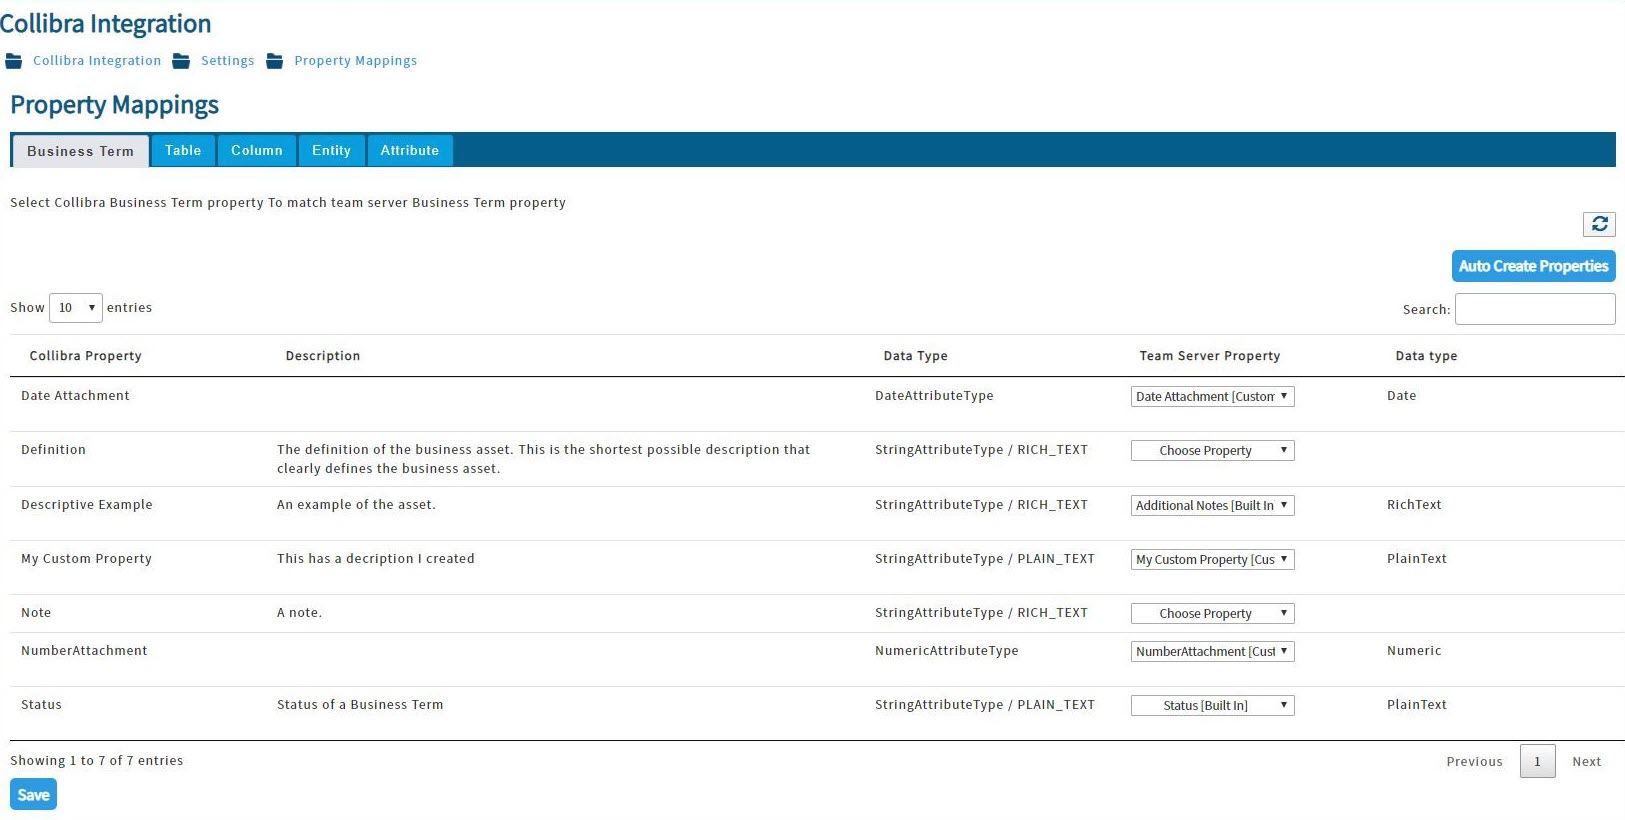Click the Date Attachment property name
Viewport: 1625px width, 820px height.
coord(76,396)
